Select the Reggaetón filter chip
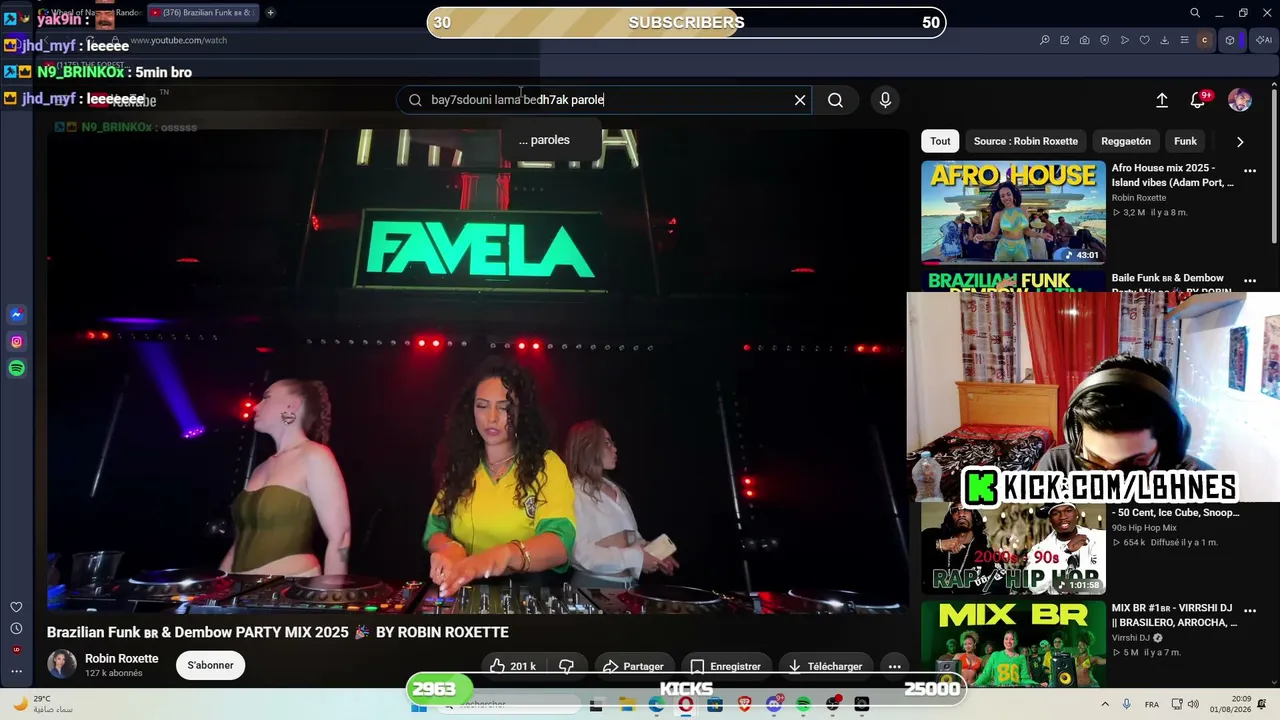1280x720 pixels. [x=1126, y=141]
